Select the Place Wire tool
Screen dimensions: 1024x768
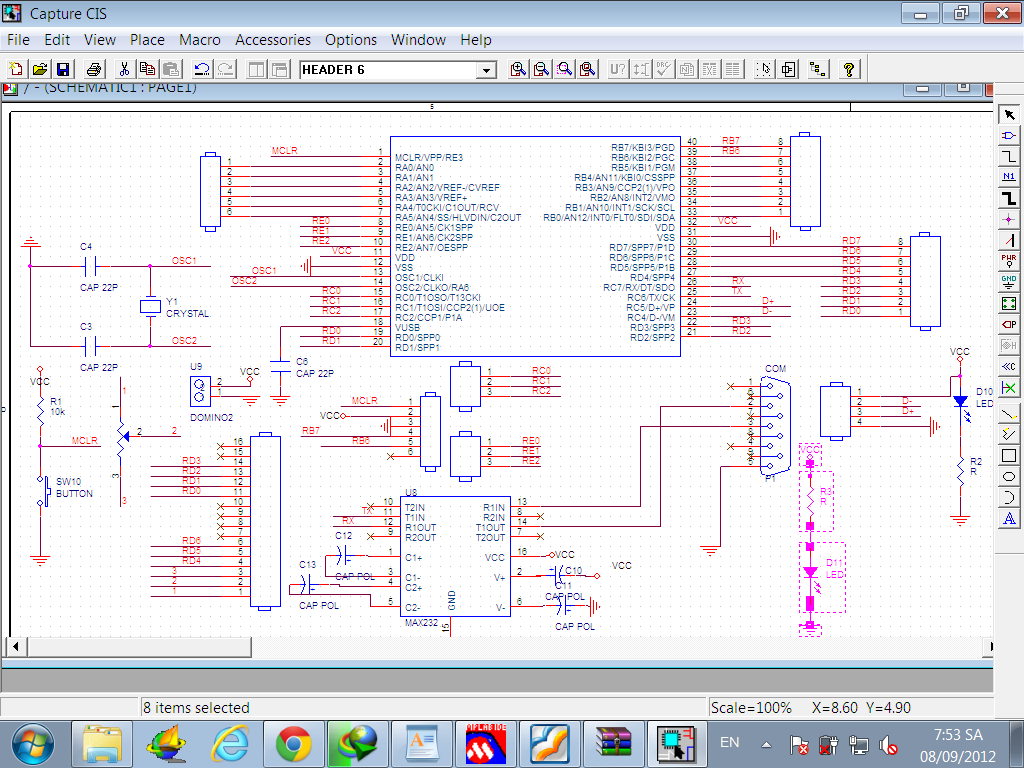pos(1009,156)
